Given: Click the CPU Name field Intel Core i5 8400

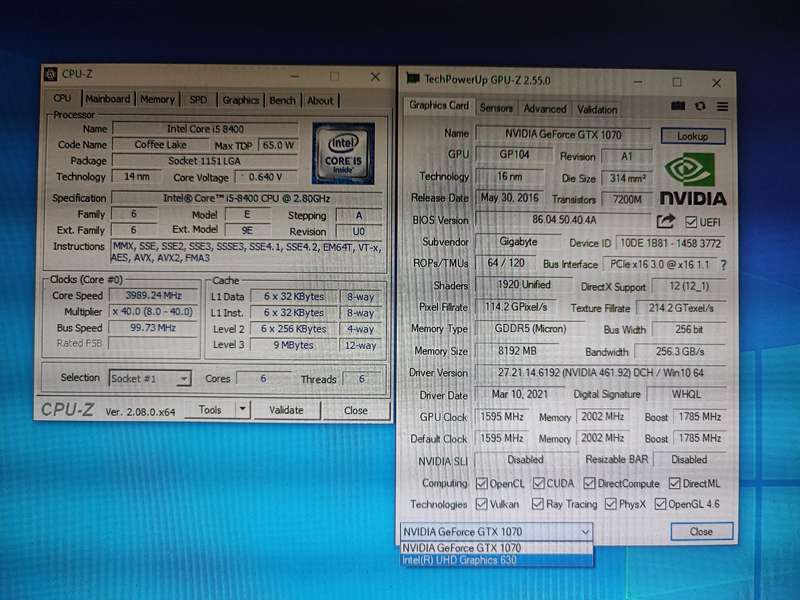Looking at the screenshot, I should pos(205,129).
